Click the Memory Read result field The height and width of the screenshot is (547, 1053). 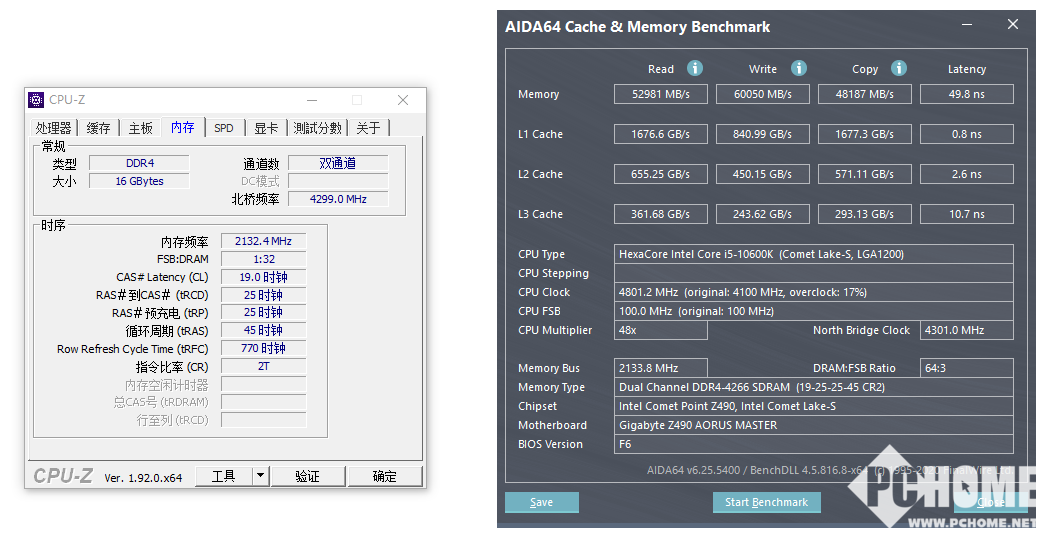(660, 94)
